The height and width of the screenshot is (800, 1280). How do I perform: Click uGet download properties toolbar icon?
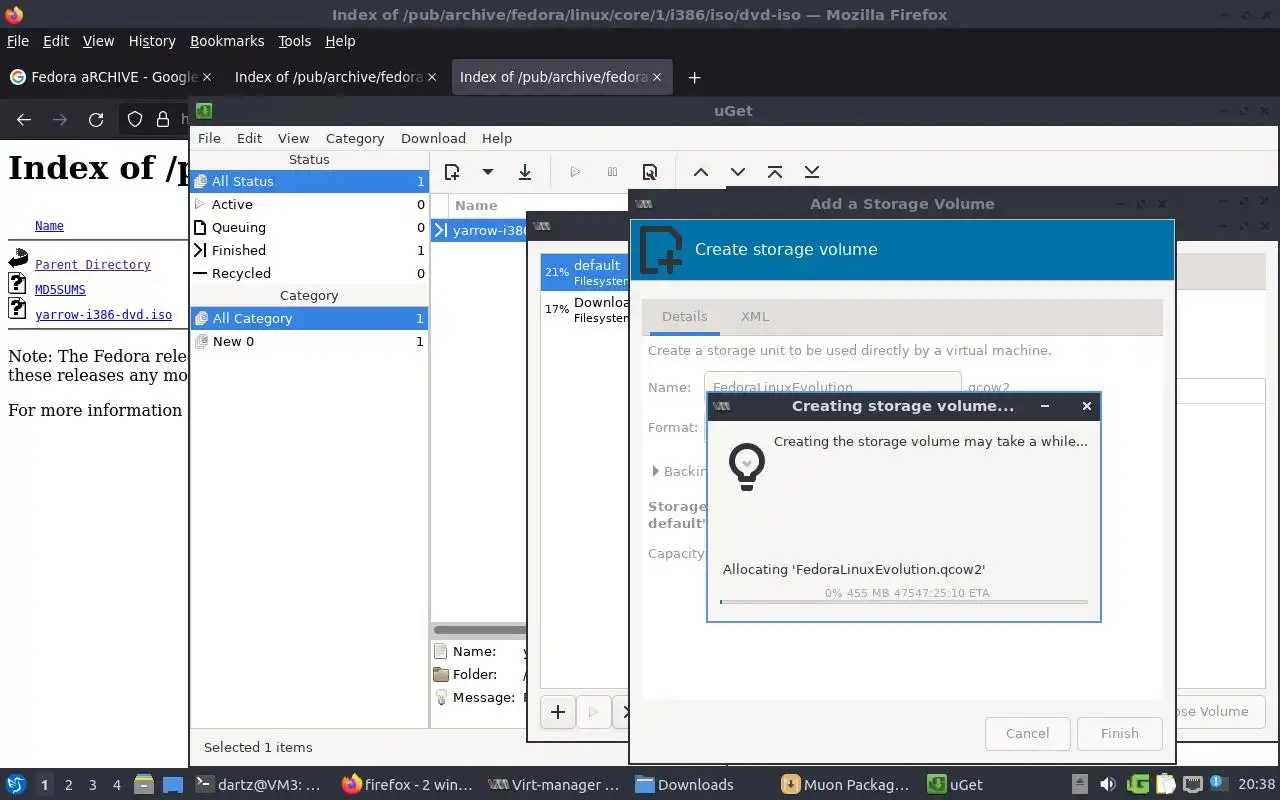coord(649,172)
